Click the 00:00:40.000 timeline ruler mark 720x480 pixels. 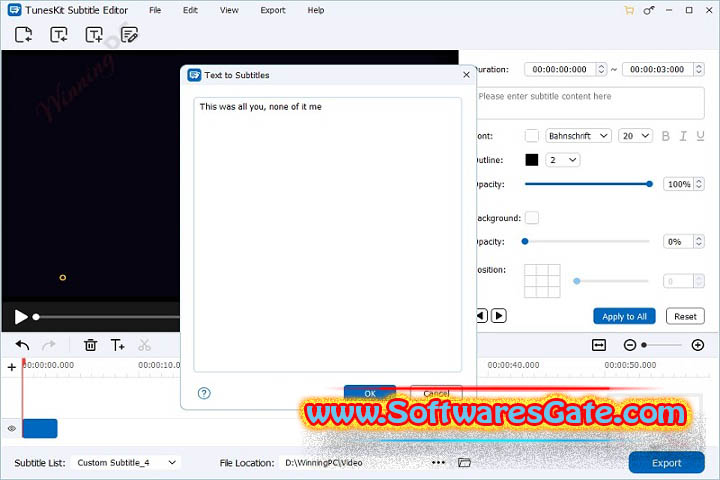point(513,365)
